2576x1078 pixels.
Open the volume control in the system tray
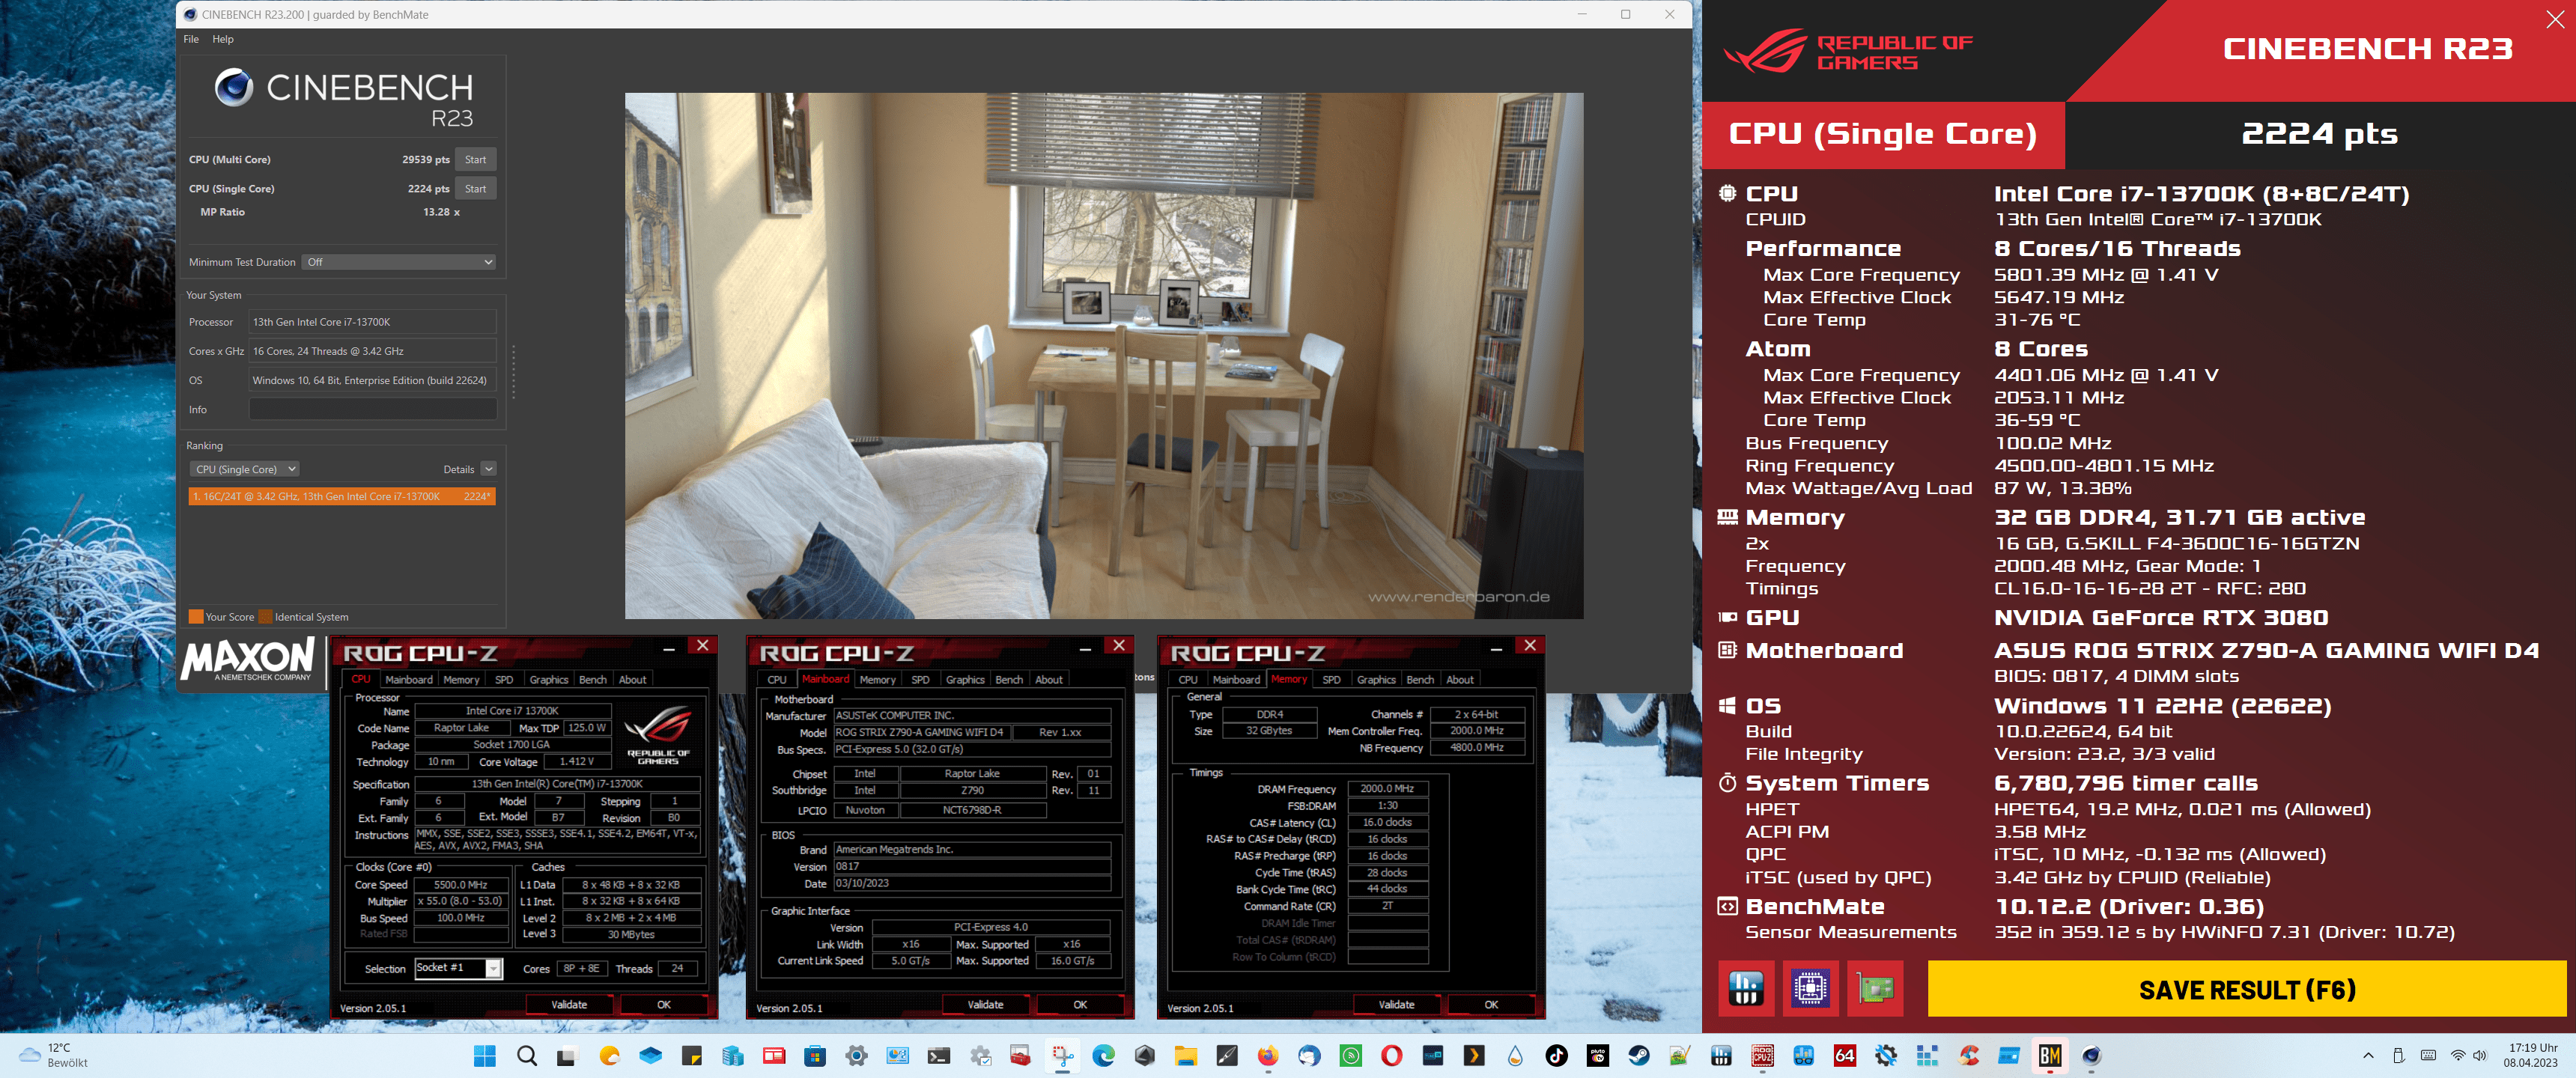2480,1055
